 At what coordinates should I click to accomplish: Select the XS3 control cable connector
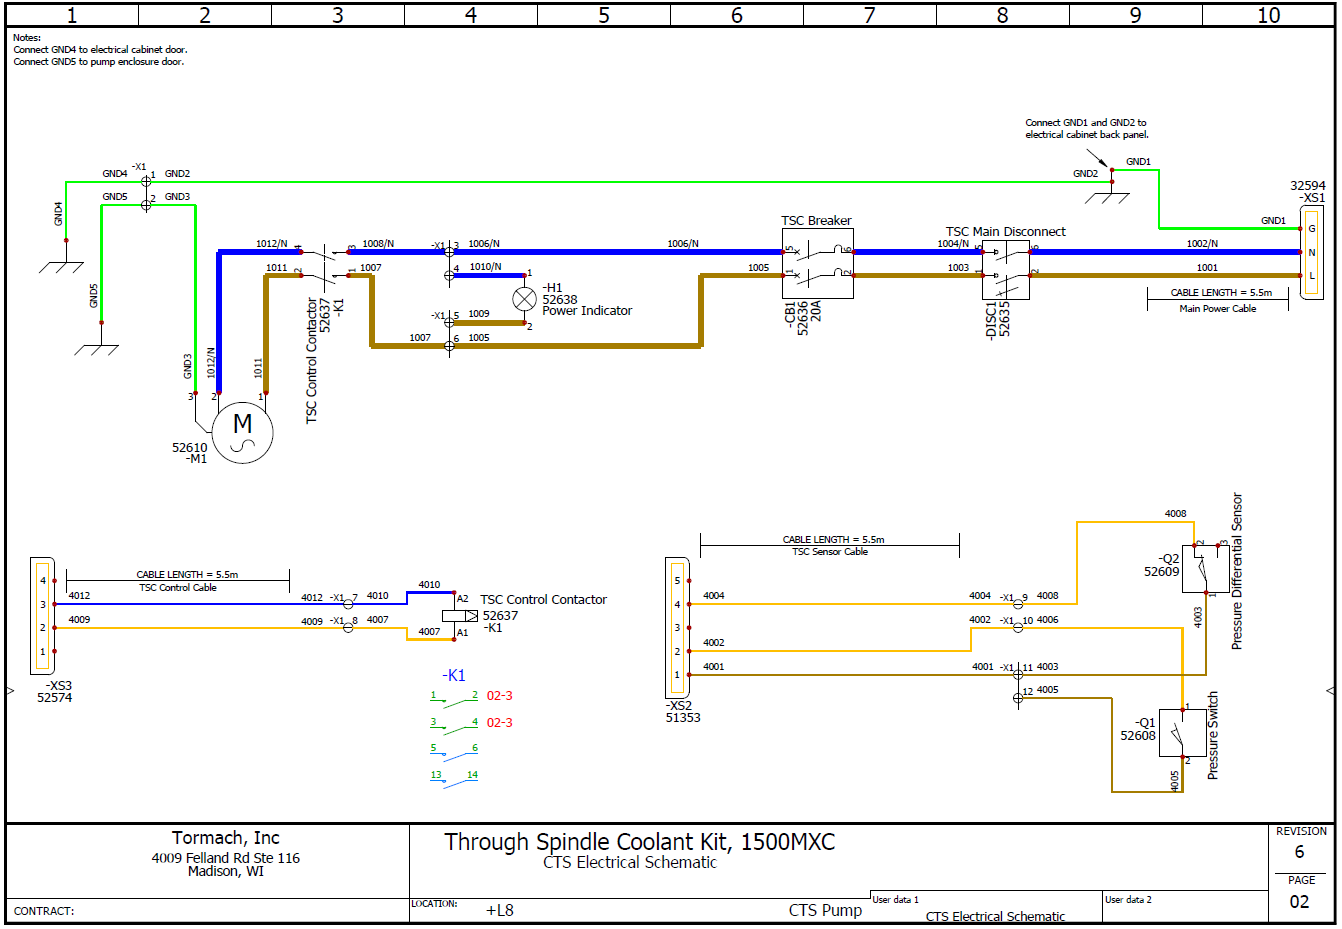(x=42, y=616)
